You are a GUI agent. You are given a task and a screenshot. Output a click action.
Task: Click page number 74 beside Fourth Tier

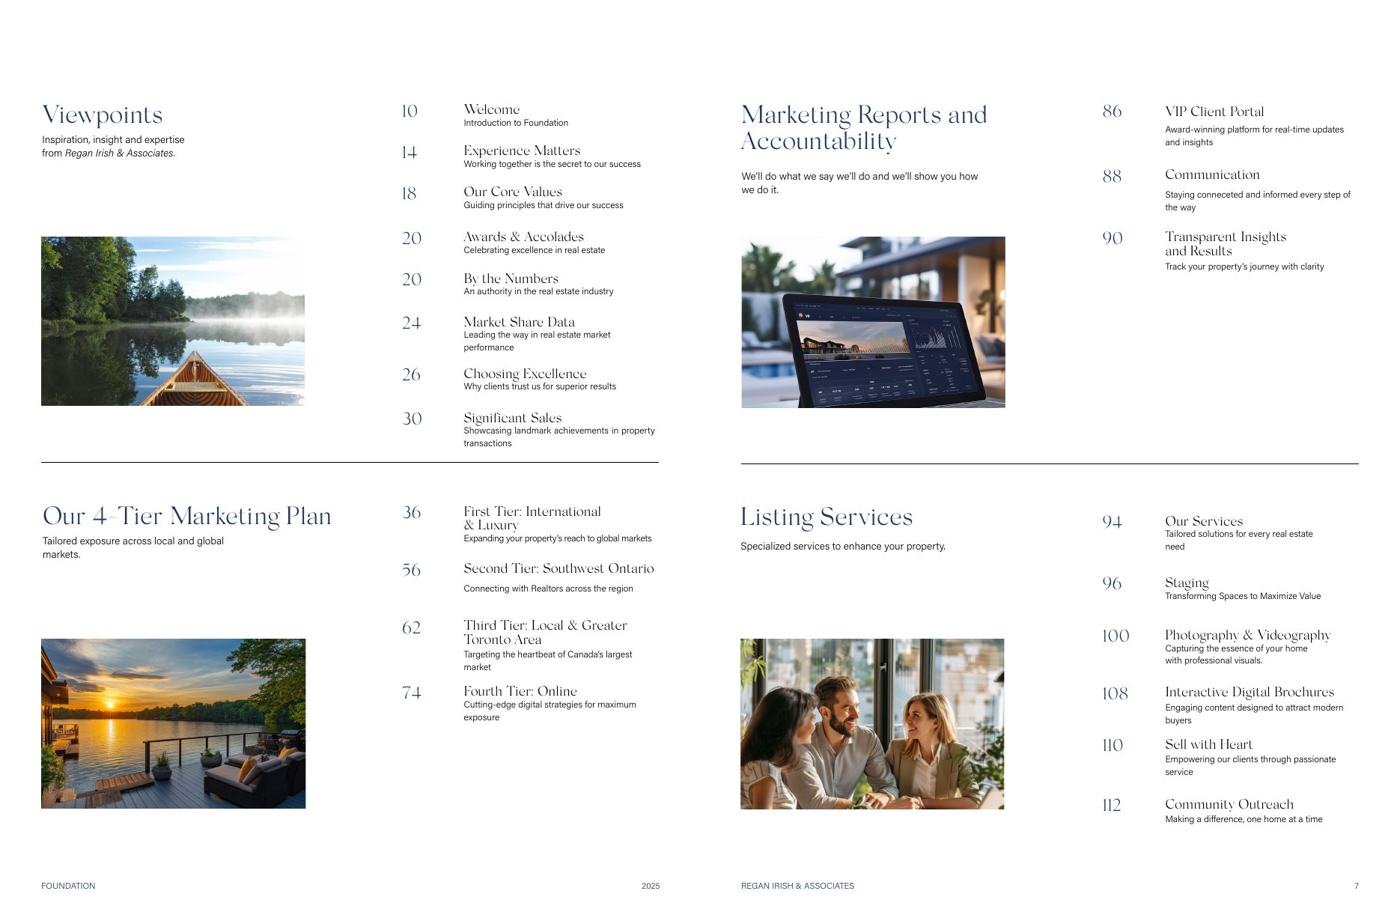point(411,692)
